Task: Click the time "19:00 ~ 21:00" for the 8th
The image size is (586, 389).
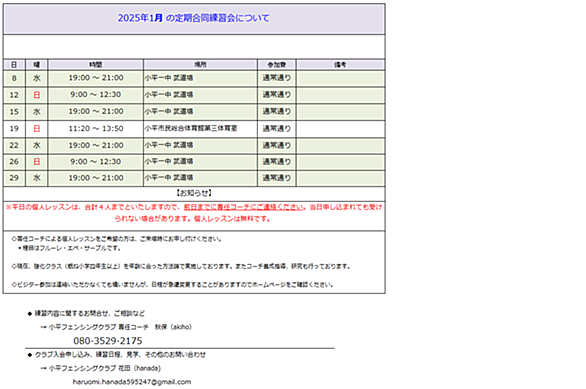Action: (x=96, y=78)
